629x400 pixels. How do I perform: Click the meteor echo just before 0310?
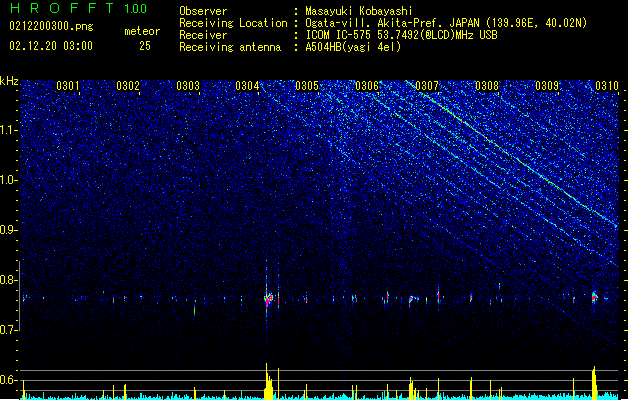click(x=595, y=297)
